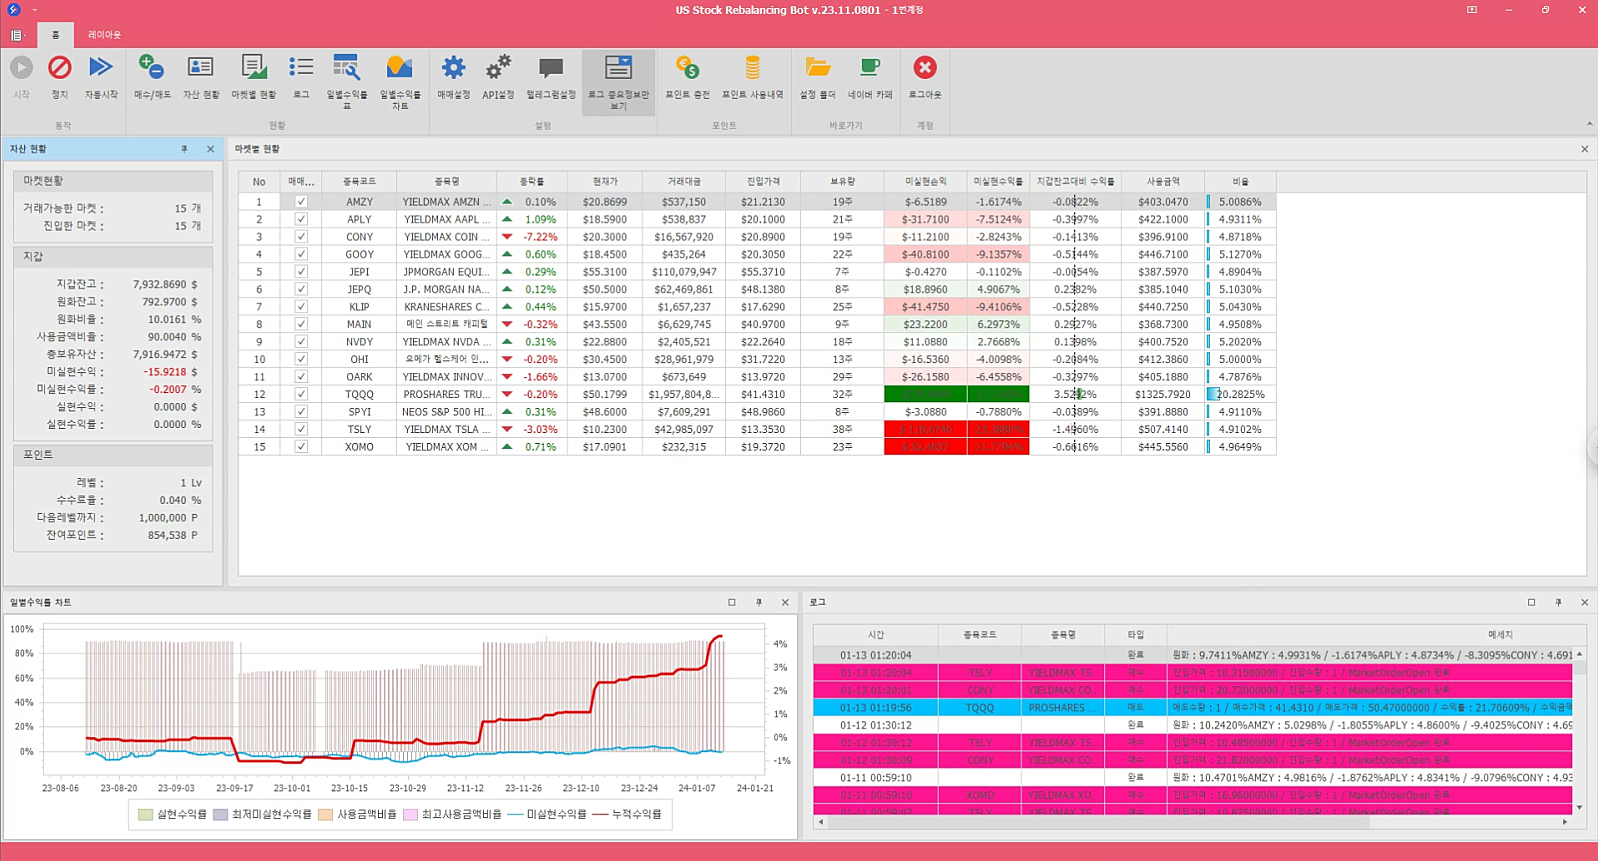This screenshot has height=861, width=1598.
Task: Click the ribbon display options icon in title bar
Action: tap(1472, 10)
